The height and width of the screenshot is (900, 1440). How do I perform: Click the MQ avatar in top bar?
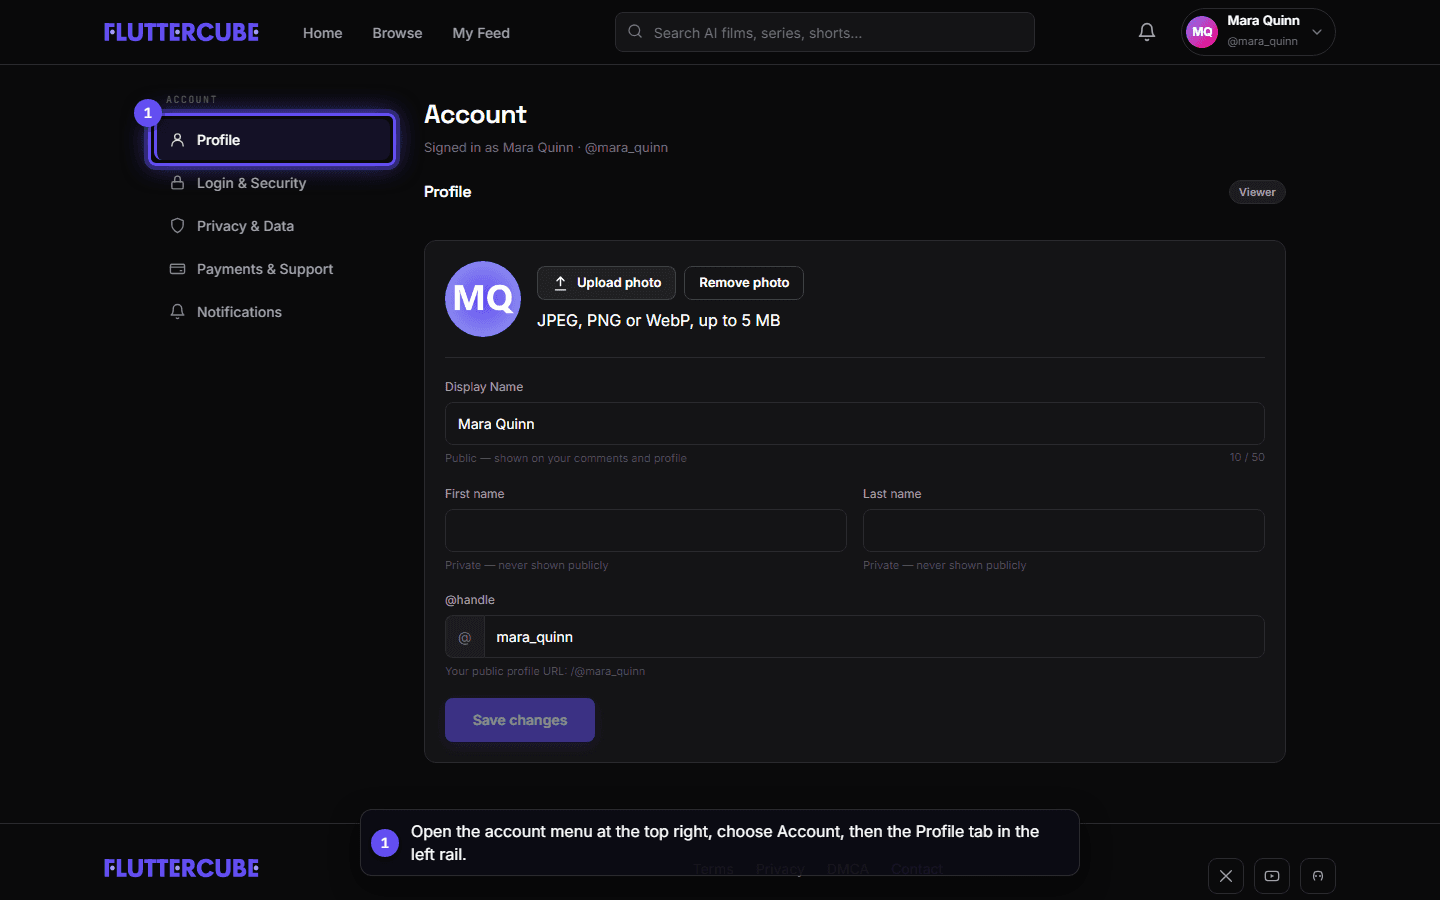1202,32
